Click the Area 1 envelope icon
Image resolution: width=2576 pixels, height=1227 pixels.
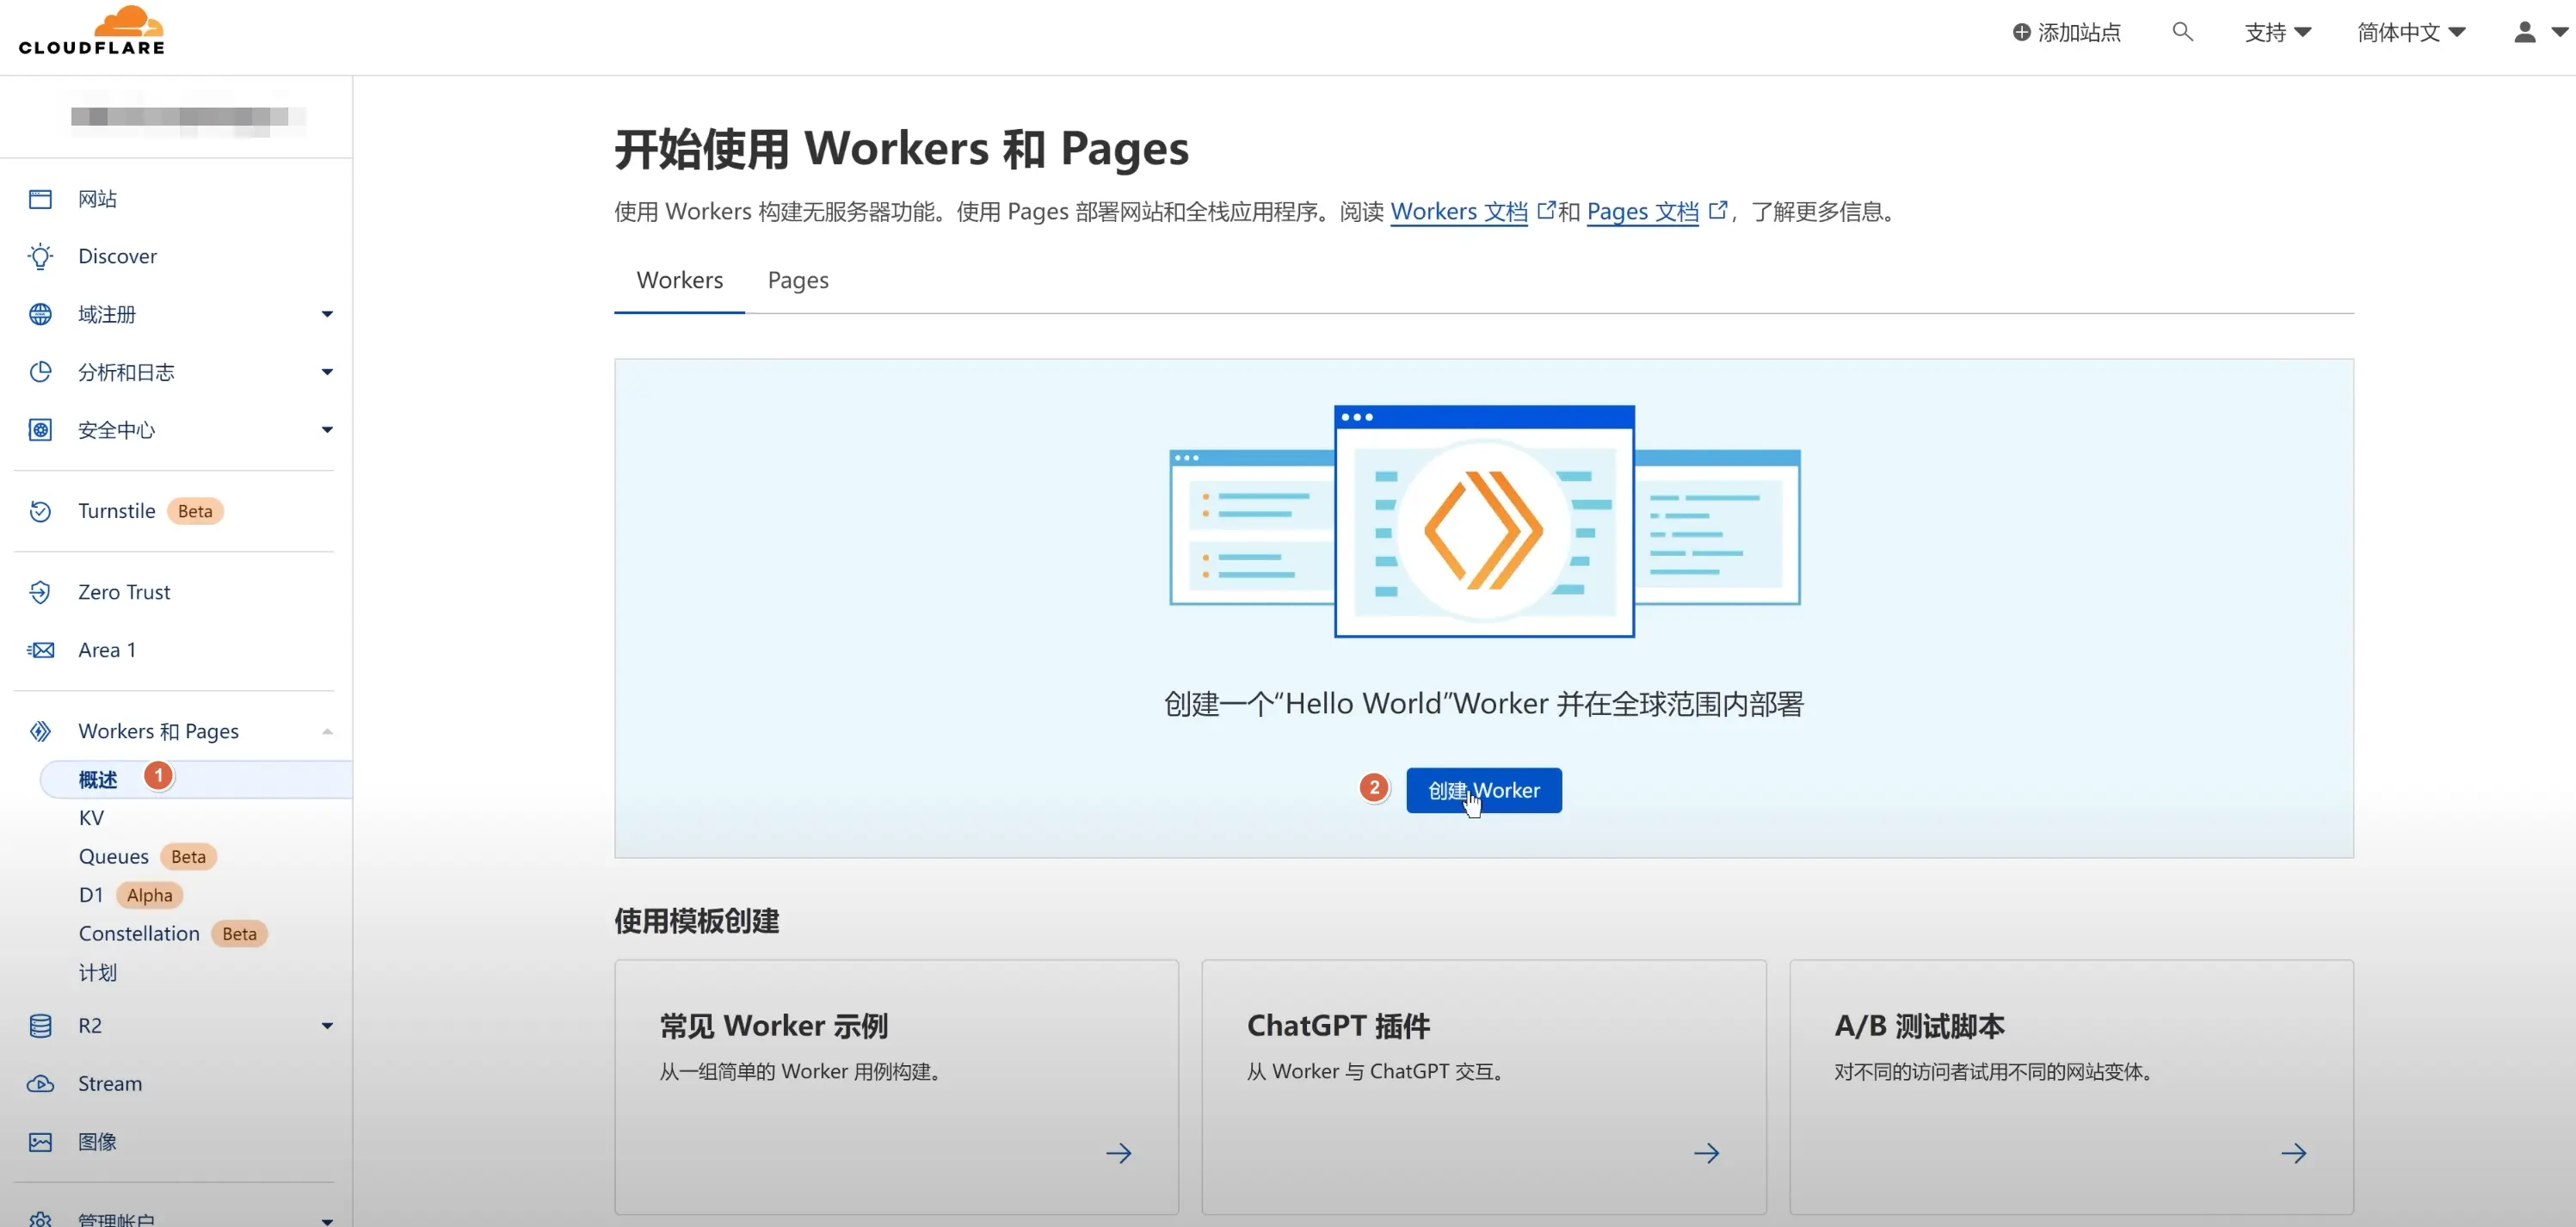pyautogui.click(x=40, y=650)
